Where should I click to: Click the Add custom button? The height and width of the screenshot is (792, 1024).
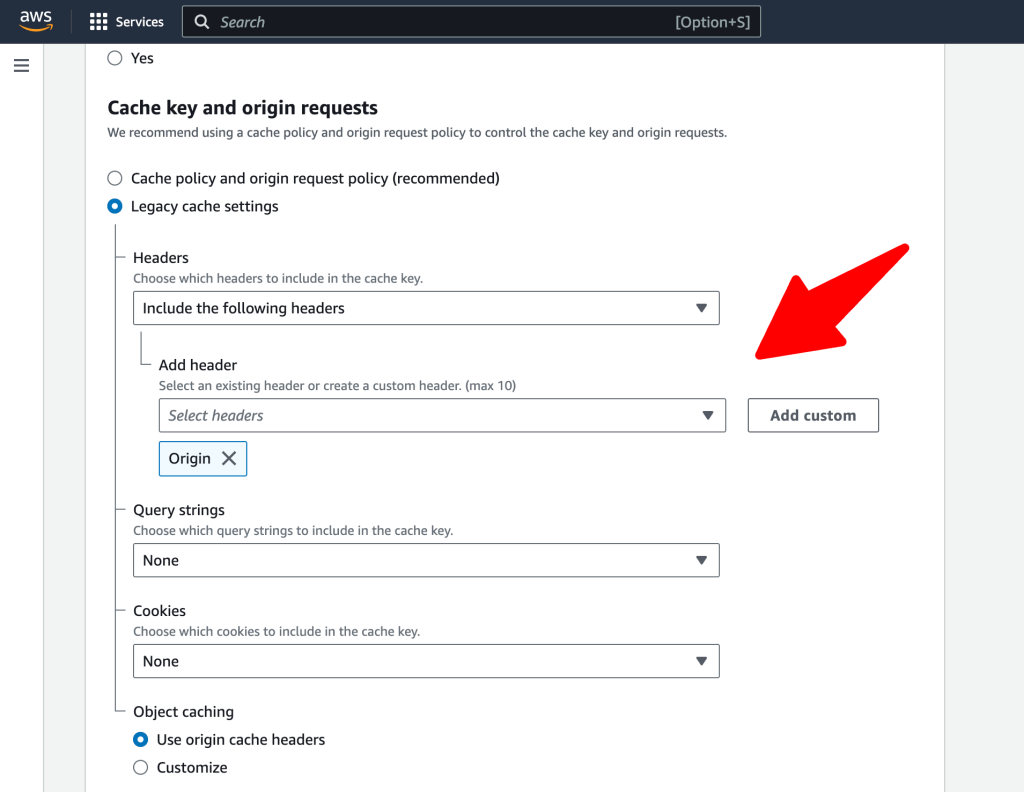point(813,415)
